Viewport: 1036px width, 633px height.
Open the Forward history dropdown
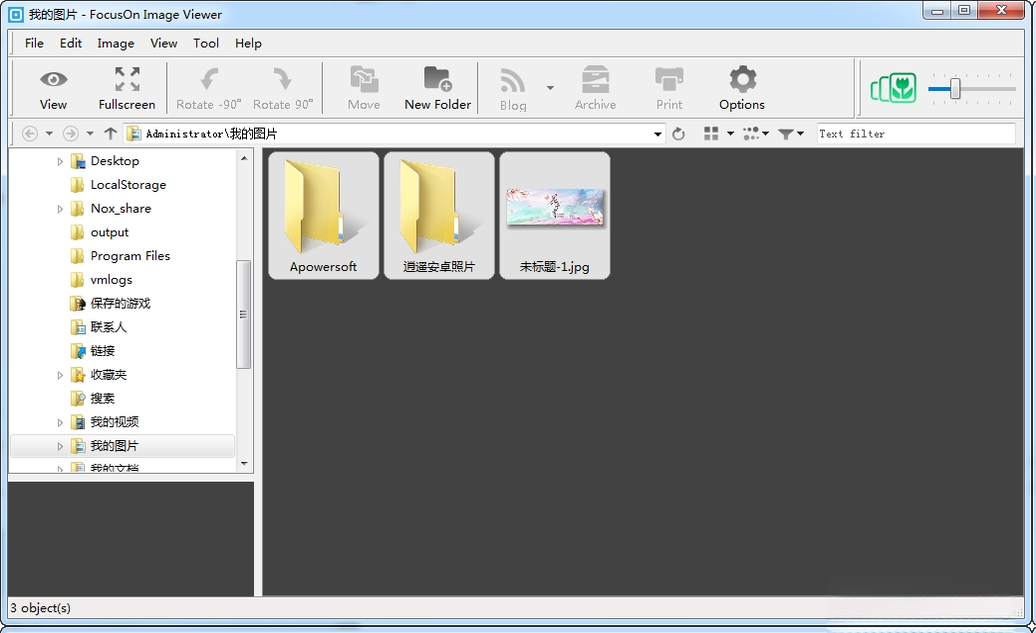[x=90, y=133]
